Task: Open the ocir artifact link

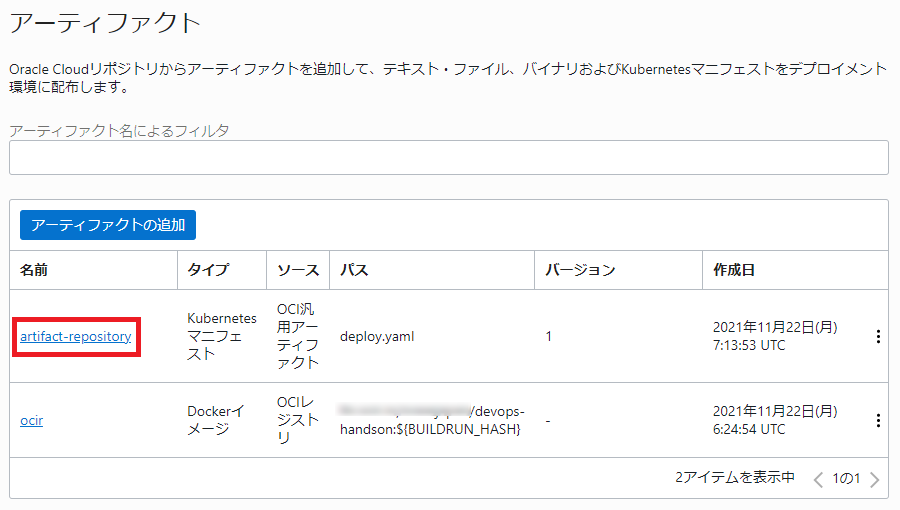Action: 31,421
